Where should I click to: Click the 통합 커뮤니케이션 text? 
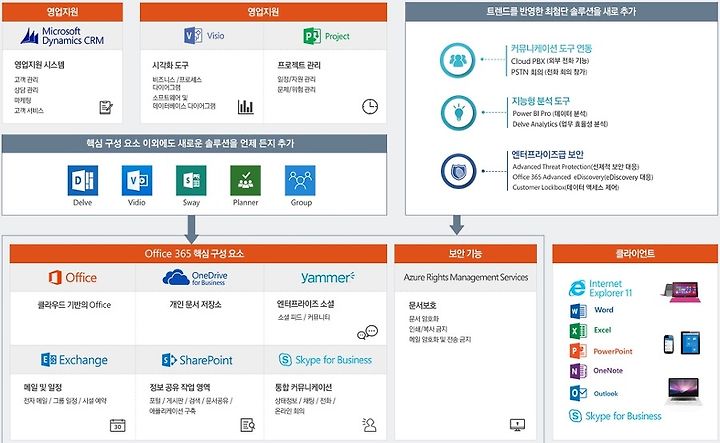pyautogui.click(x=304, y=387)
